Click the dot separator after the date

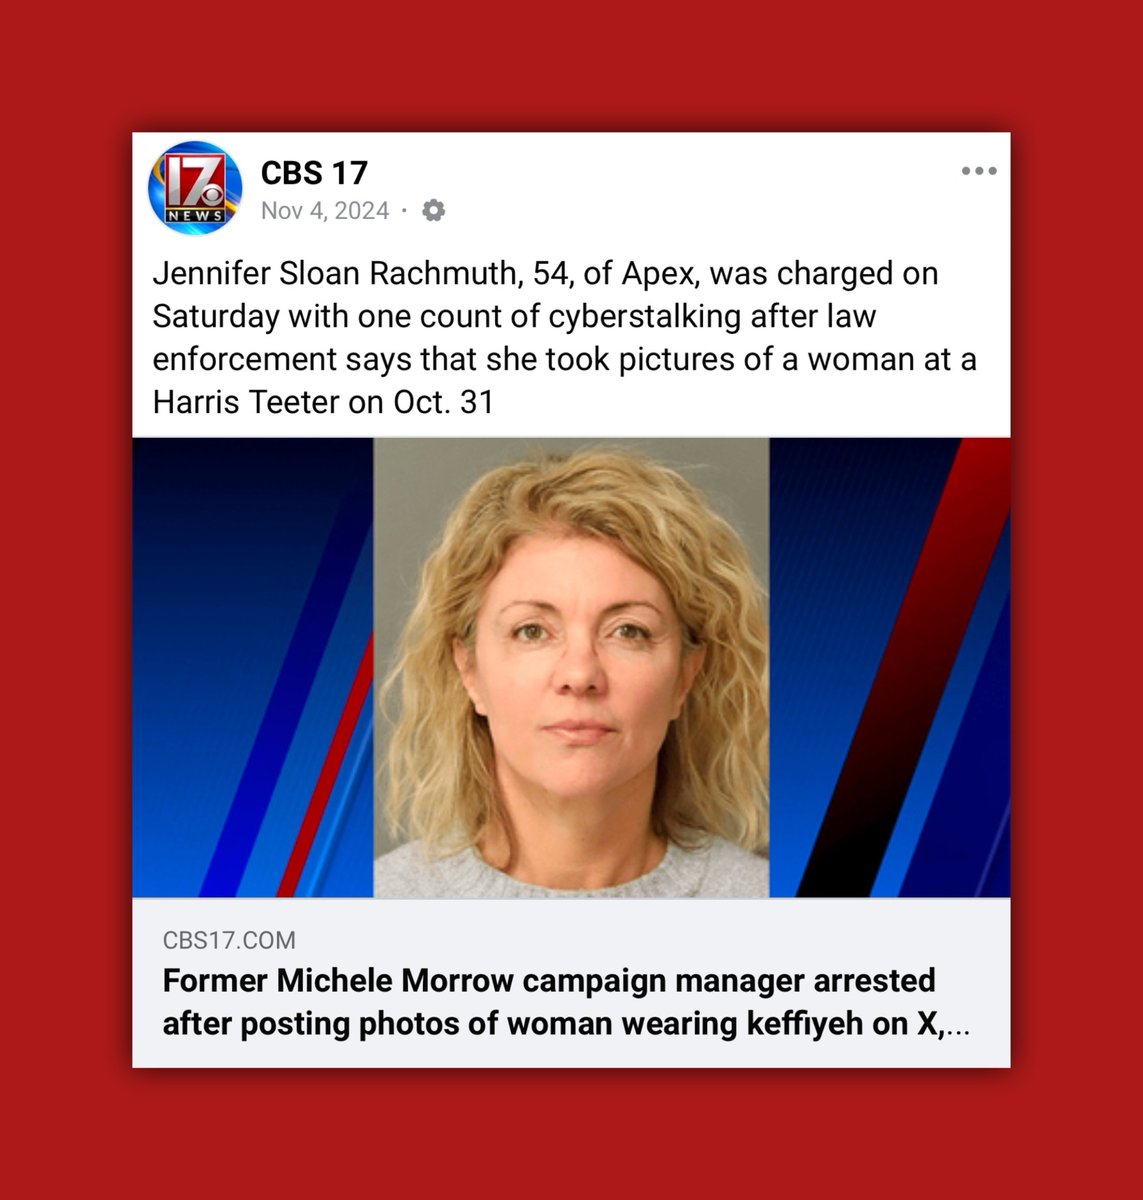click(x=404, y=211)
